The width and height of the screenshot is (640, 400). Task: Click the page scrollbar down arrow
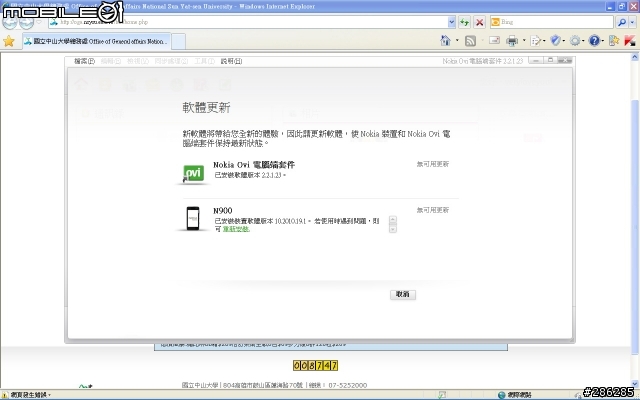[635, 383]
